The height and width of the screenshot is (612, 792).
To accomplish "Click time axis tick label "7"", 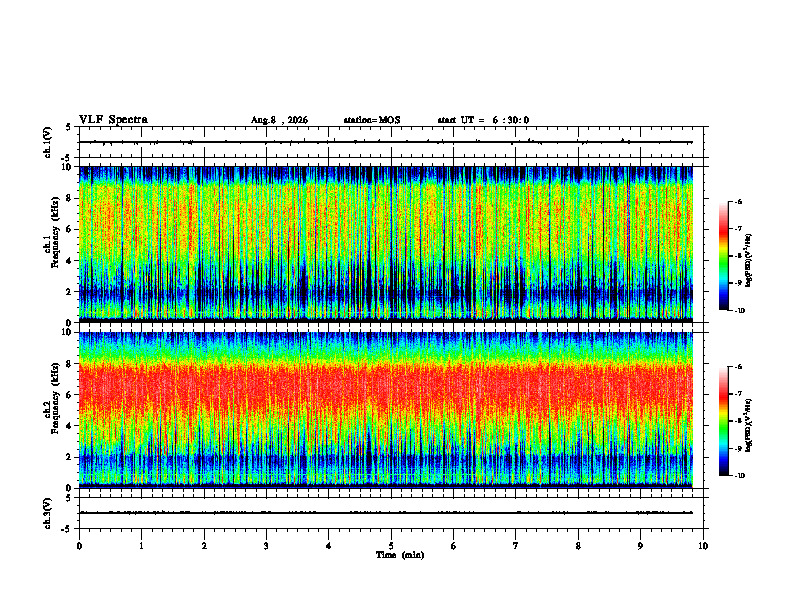I will coord(516,546).
